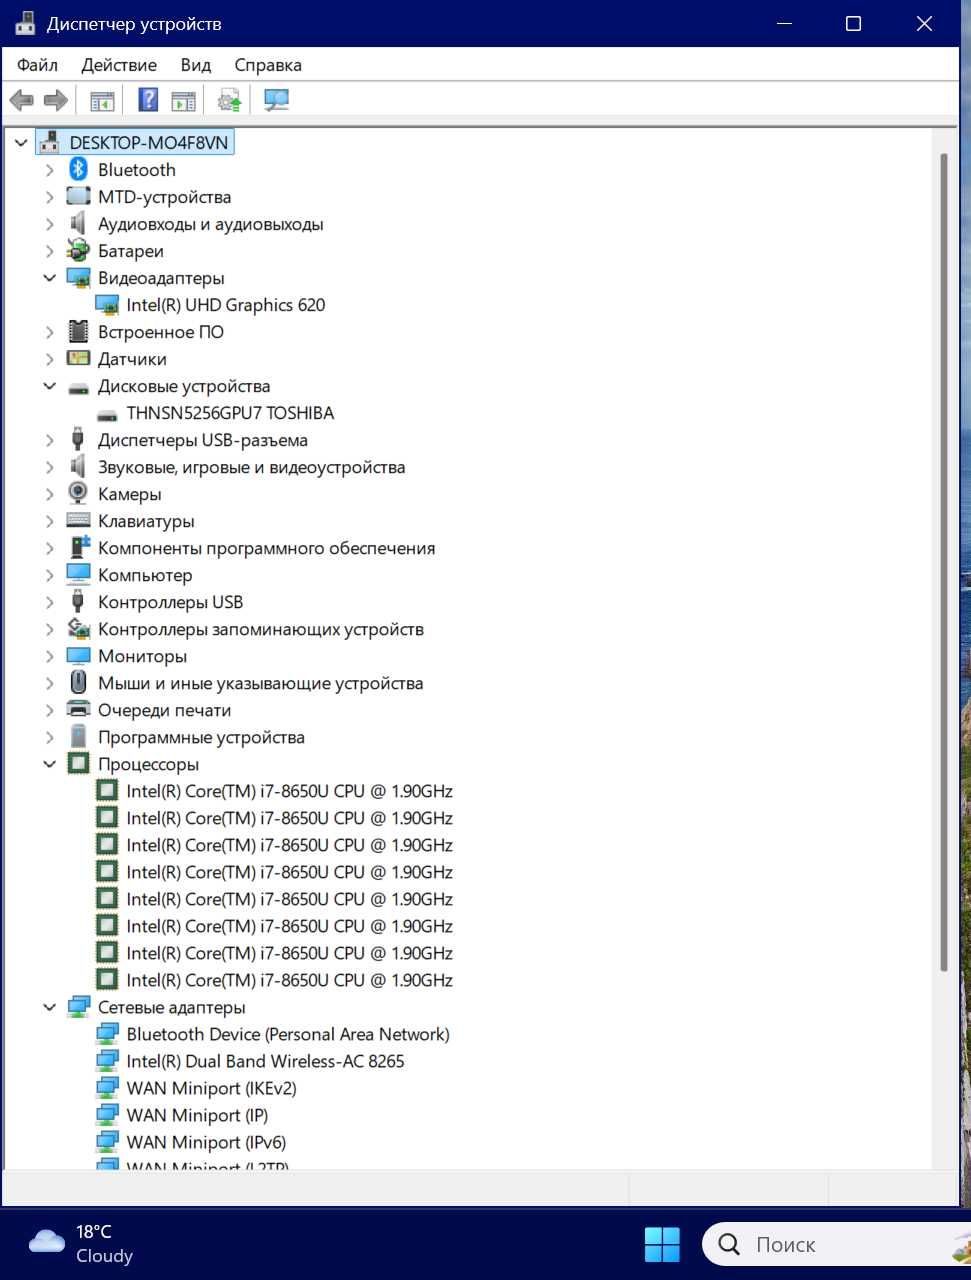Screen dimensions: 971x1280
Task: Click the MTD-устройства category icon
Action: pyautogui.click(x=78, y=197)
